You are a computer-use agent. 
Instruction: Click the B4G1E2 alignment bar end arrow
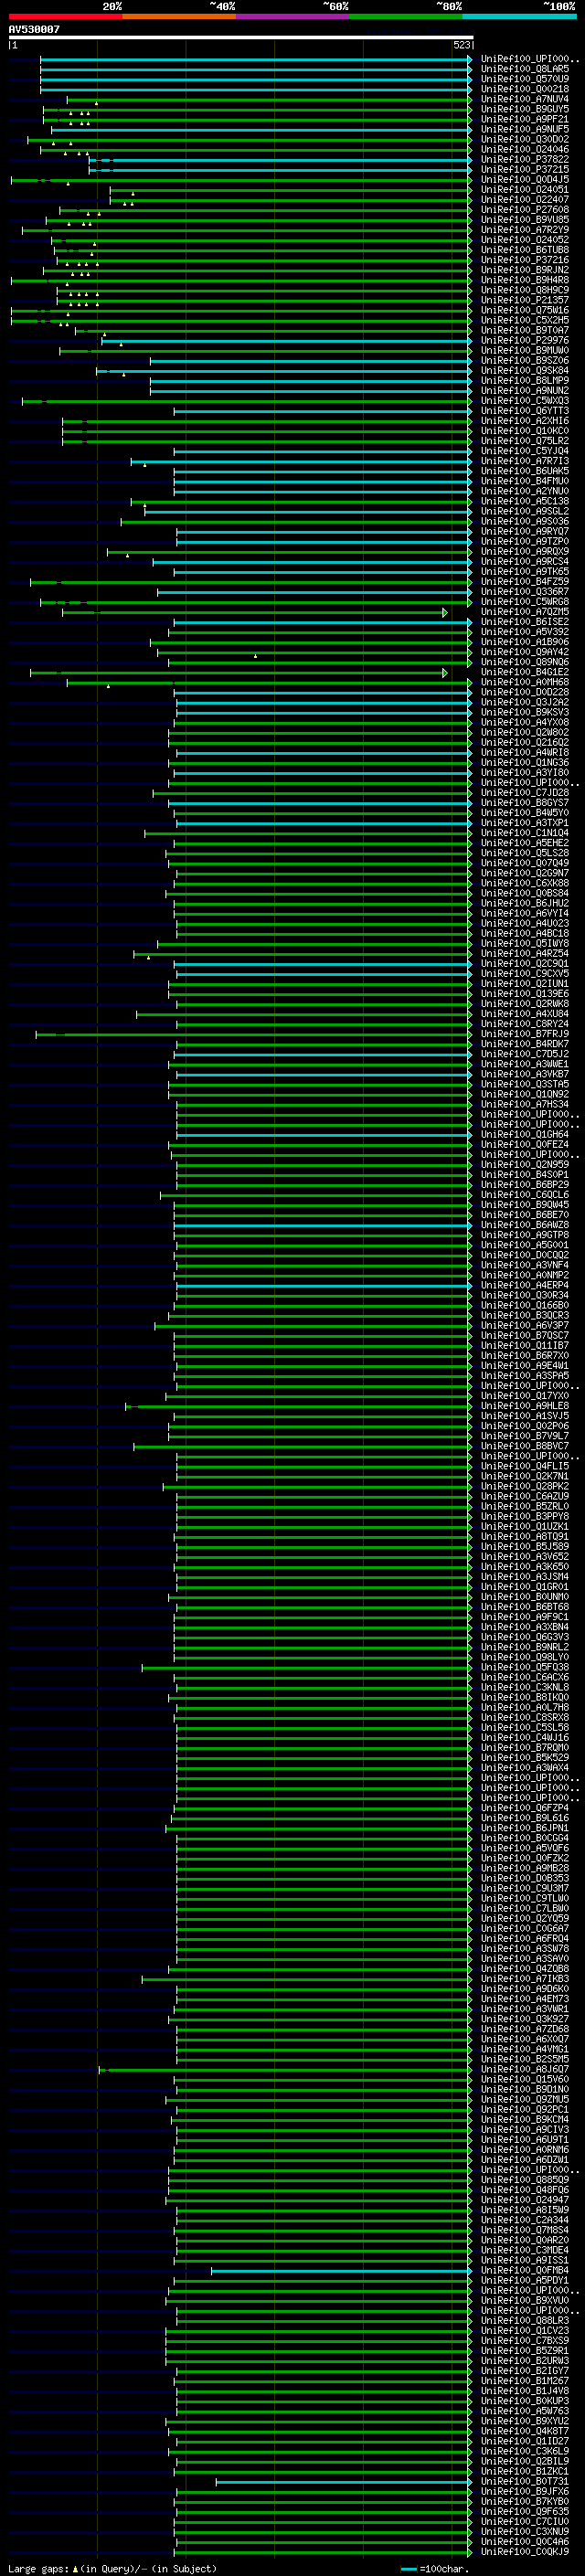445,673
